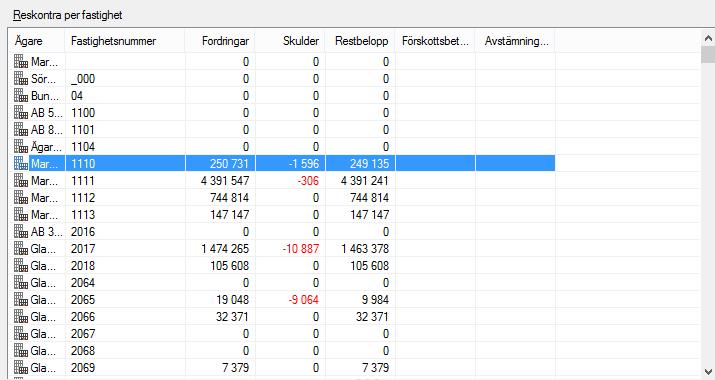Click the building icon in row 1100

point(21,113)
